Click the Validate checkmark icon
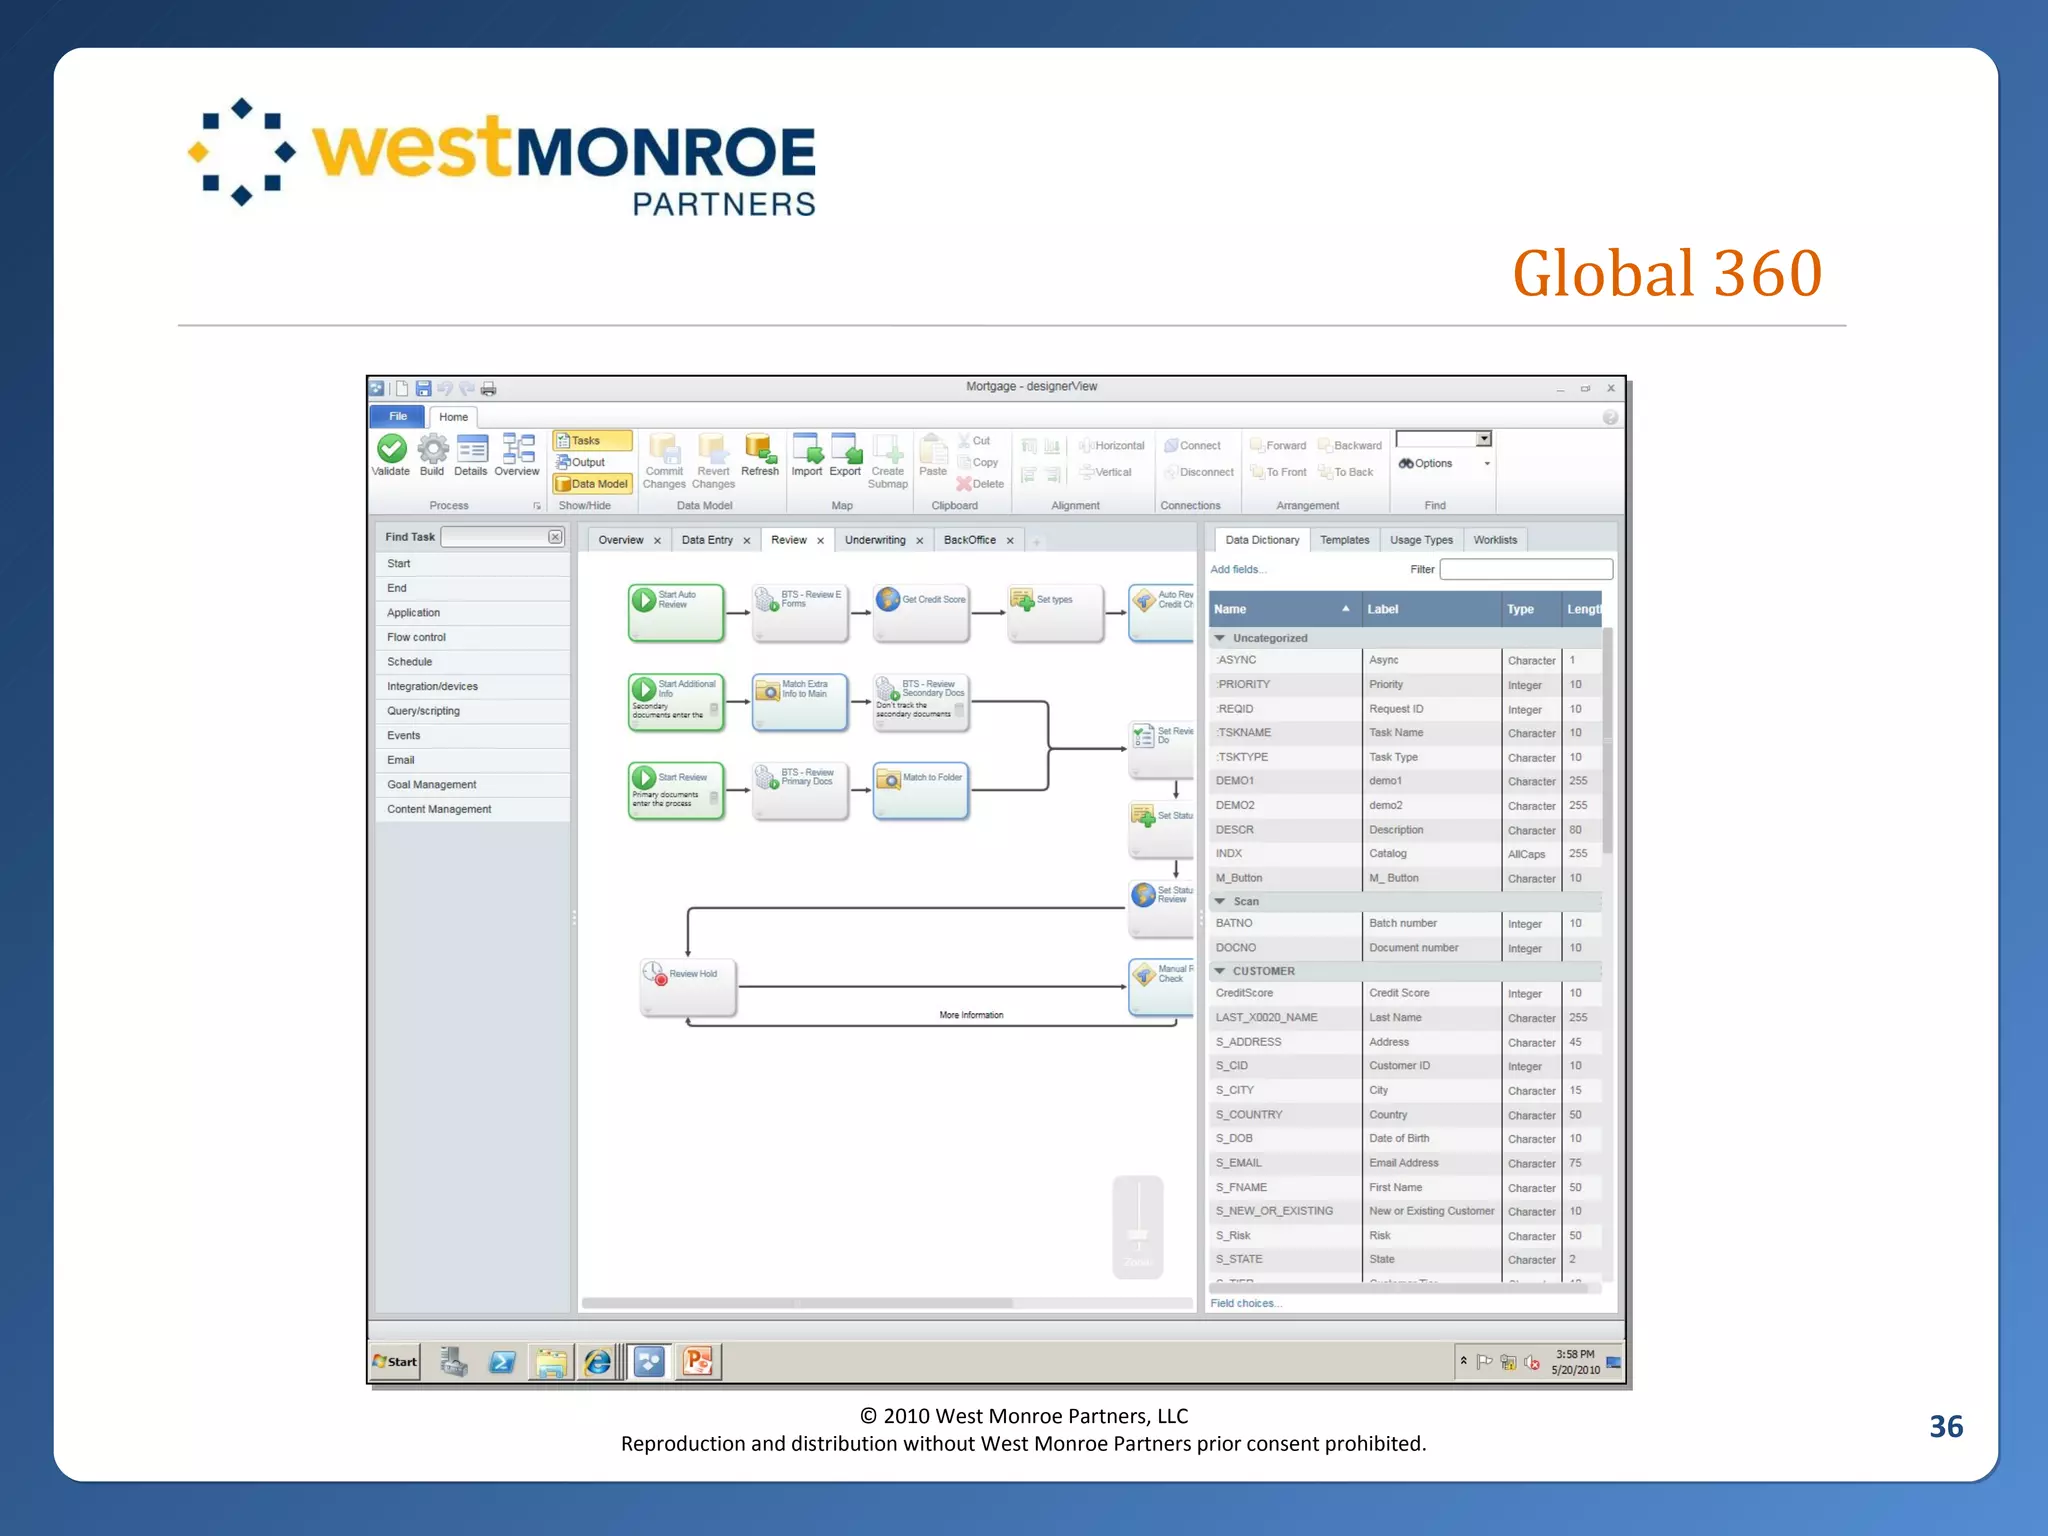The height and width of the screenshot is (1536, 2048). click(x=391, y=449)
